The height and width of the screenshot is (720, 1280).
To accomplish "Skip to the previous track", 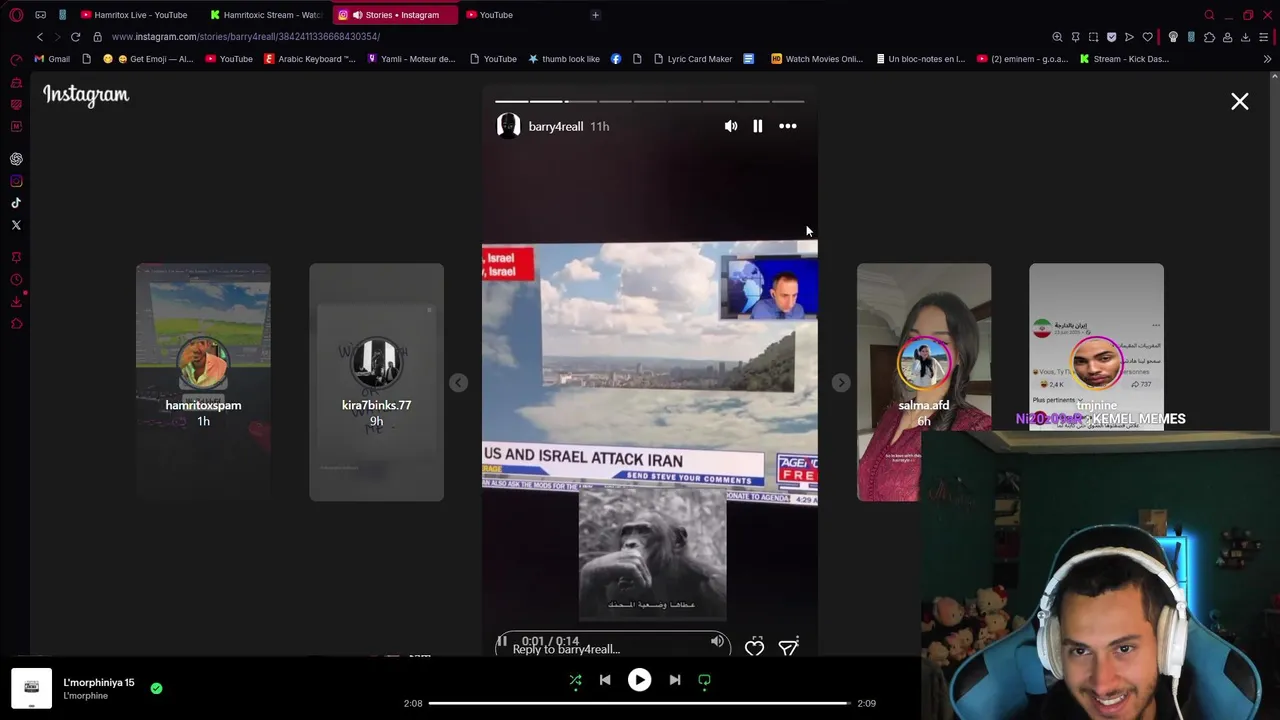I will pos(605,680).
